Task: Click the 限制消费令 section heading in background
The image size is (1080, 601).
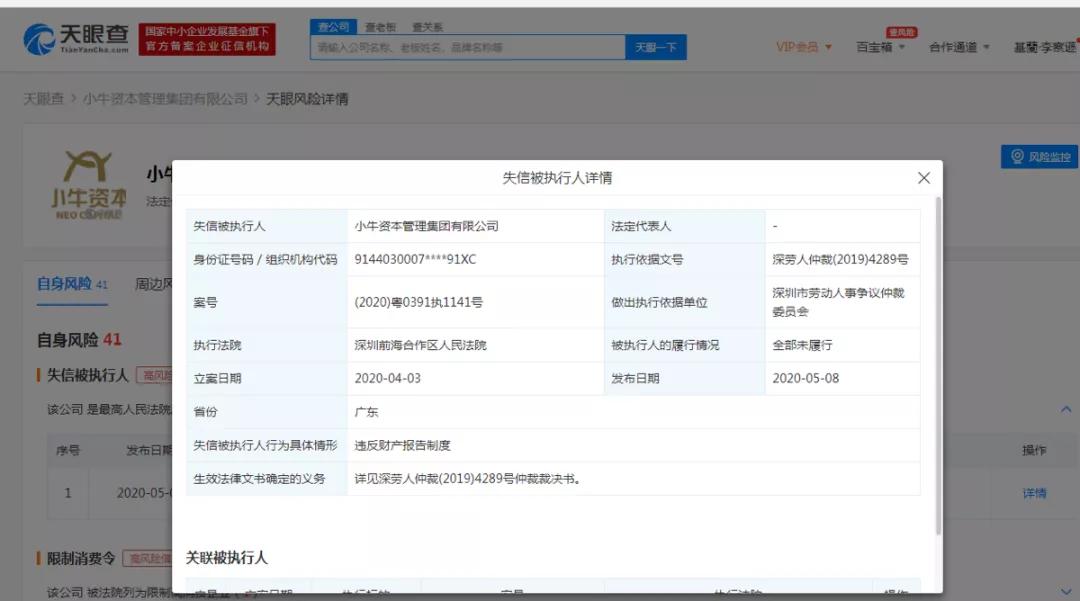Action: tap(81, 558)
